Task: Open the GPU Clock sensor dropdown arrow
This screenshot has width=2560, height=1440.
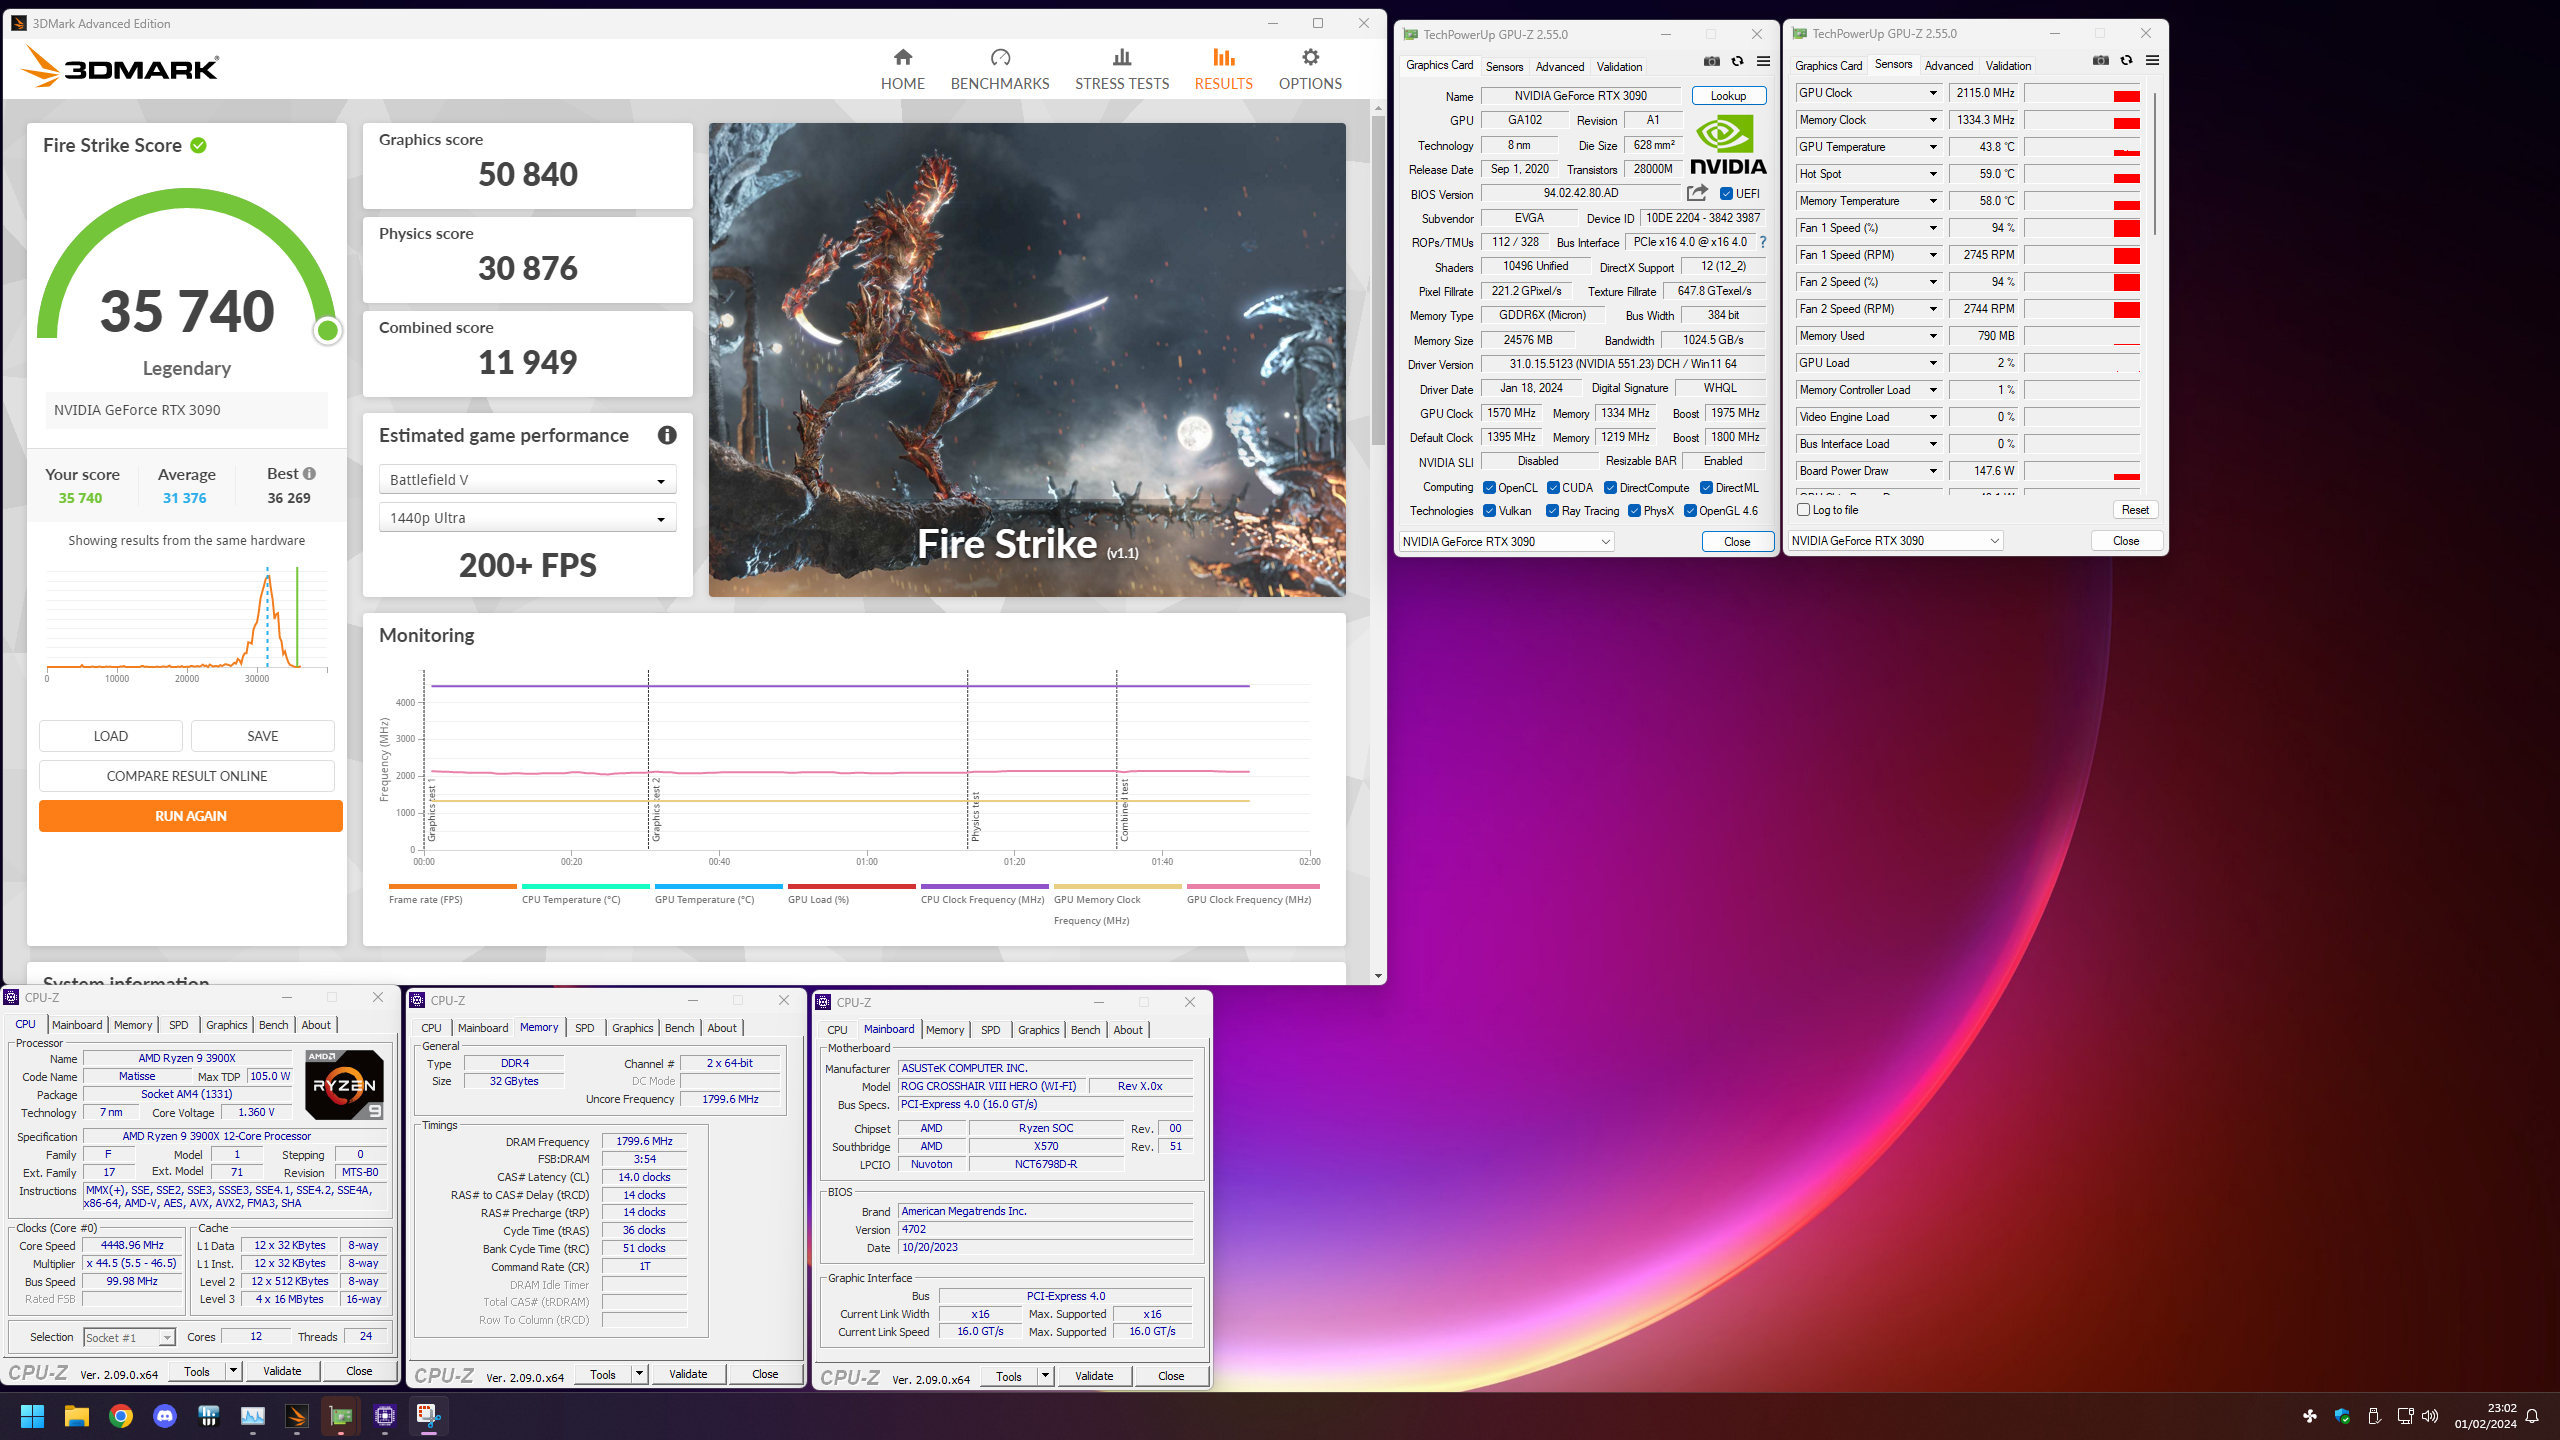Action: pyautogui.click(x=1933, y=93)
